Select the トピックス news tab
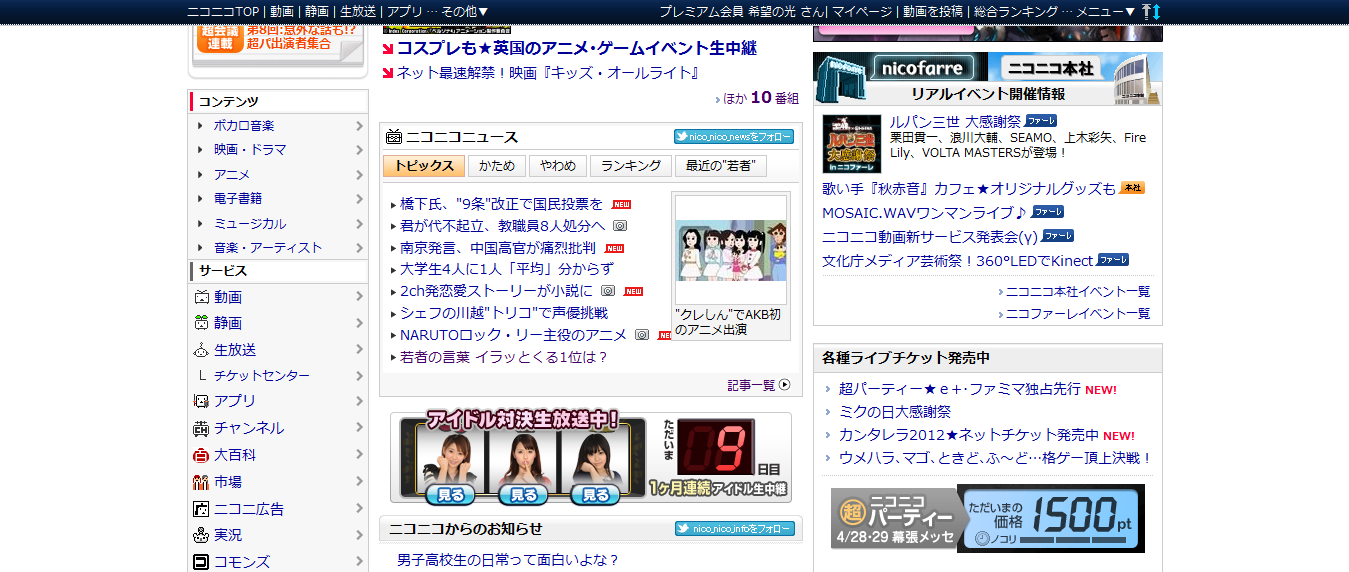 (424, 166)
